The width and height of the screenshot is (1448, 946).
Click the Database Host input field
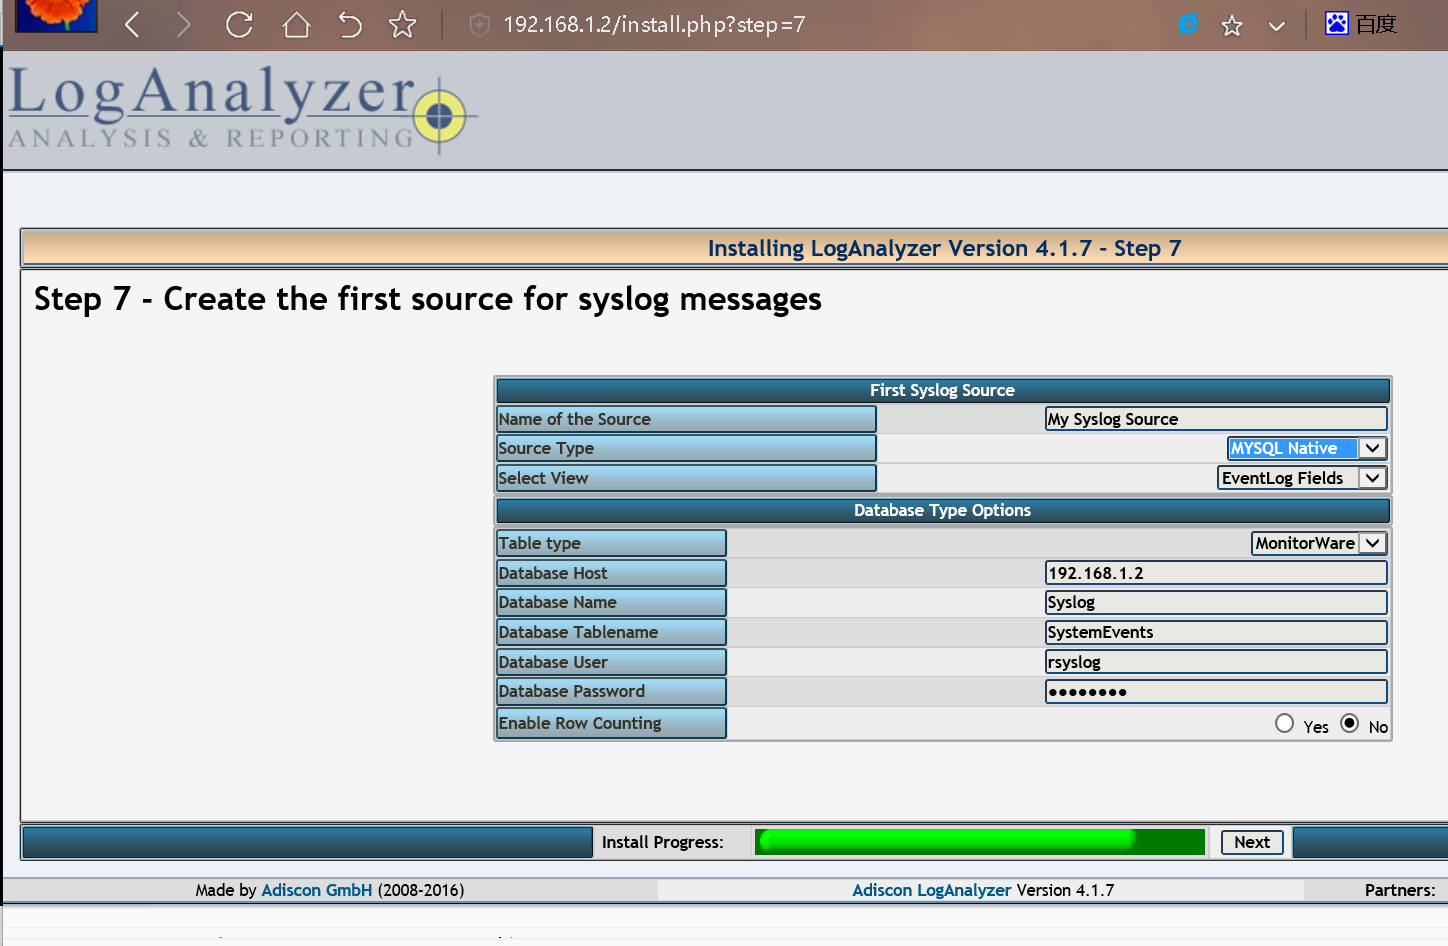(x=1216, y=573)
